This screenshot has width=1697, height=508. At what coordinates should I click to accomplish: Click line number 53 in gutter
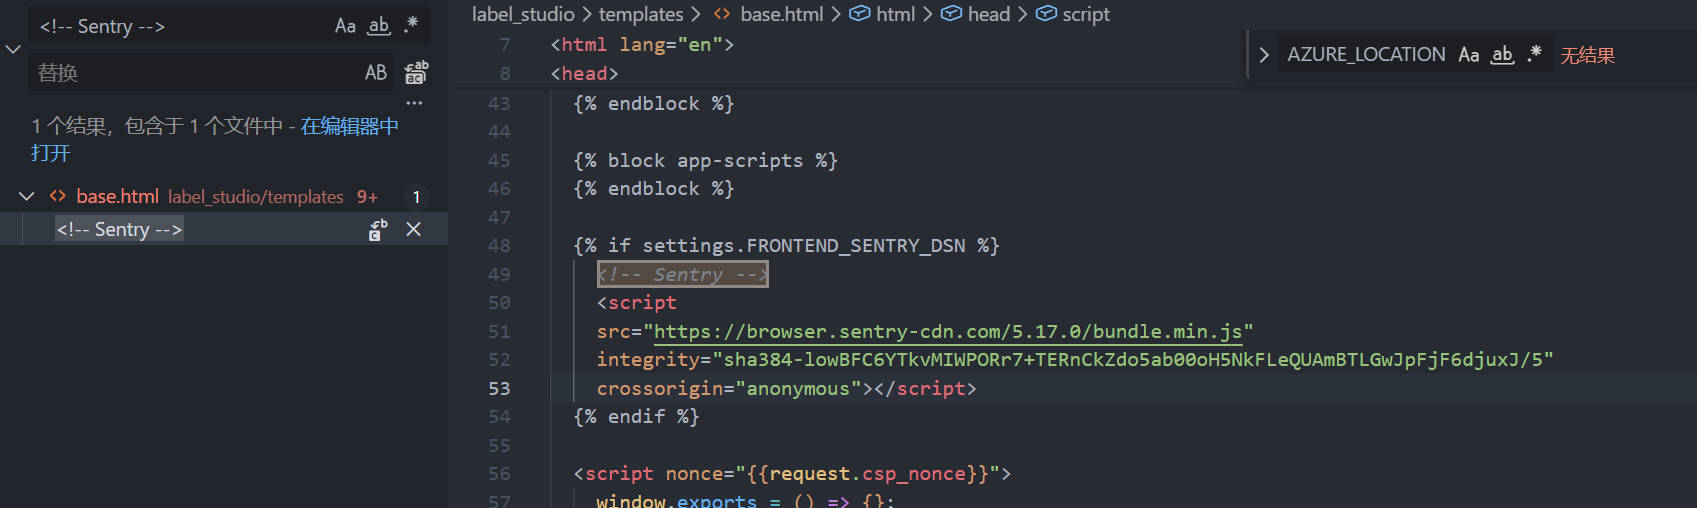499,389
